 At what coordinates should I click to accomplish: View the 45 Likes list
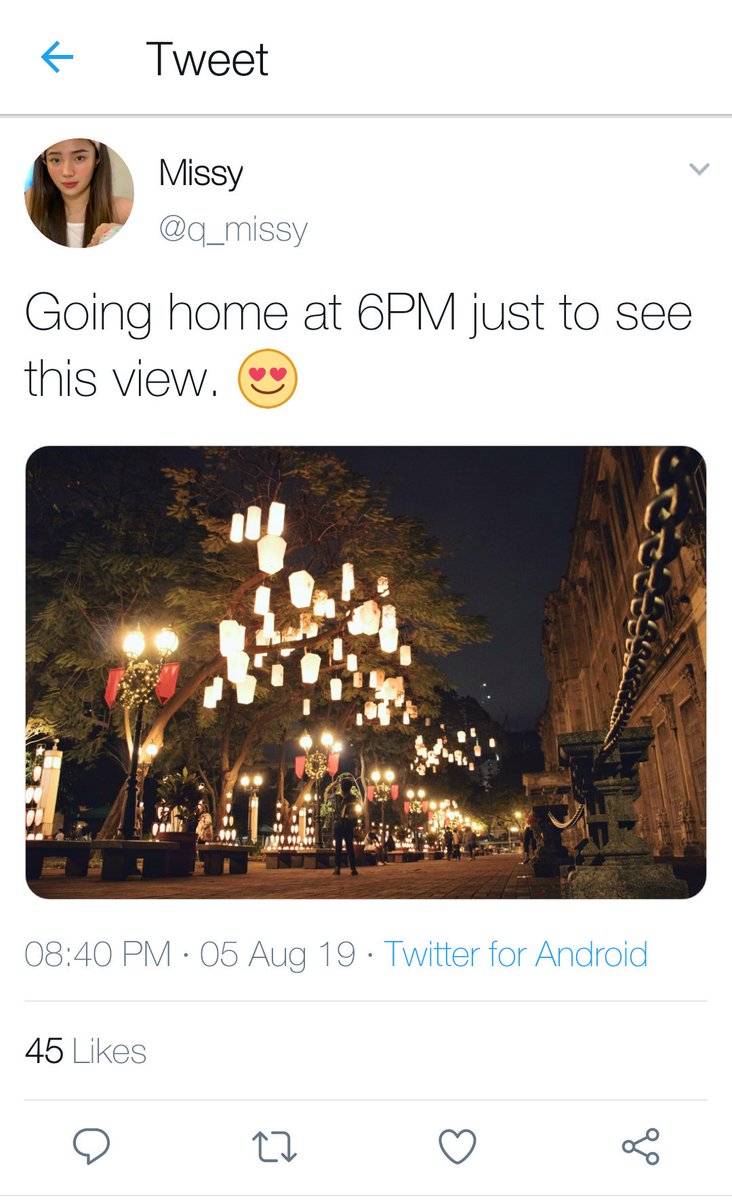86,1051
